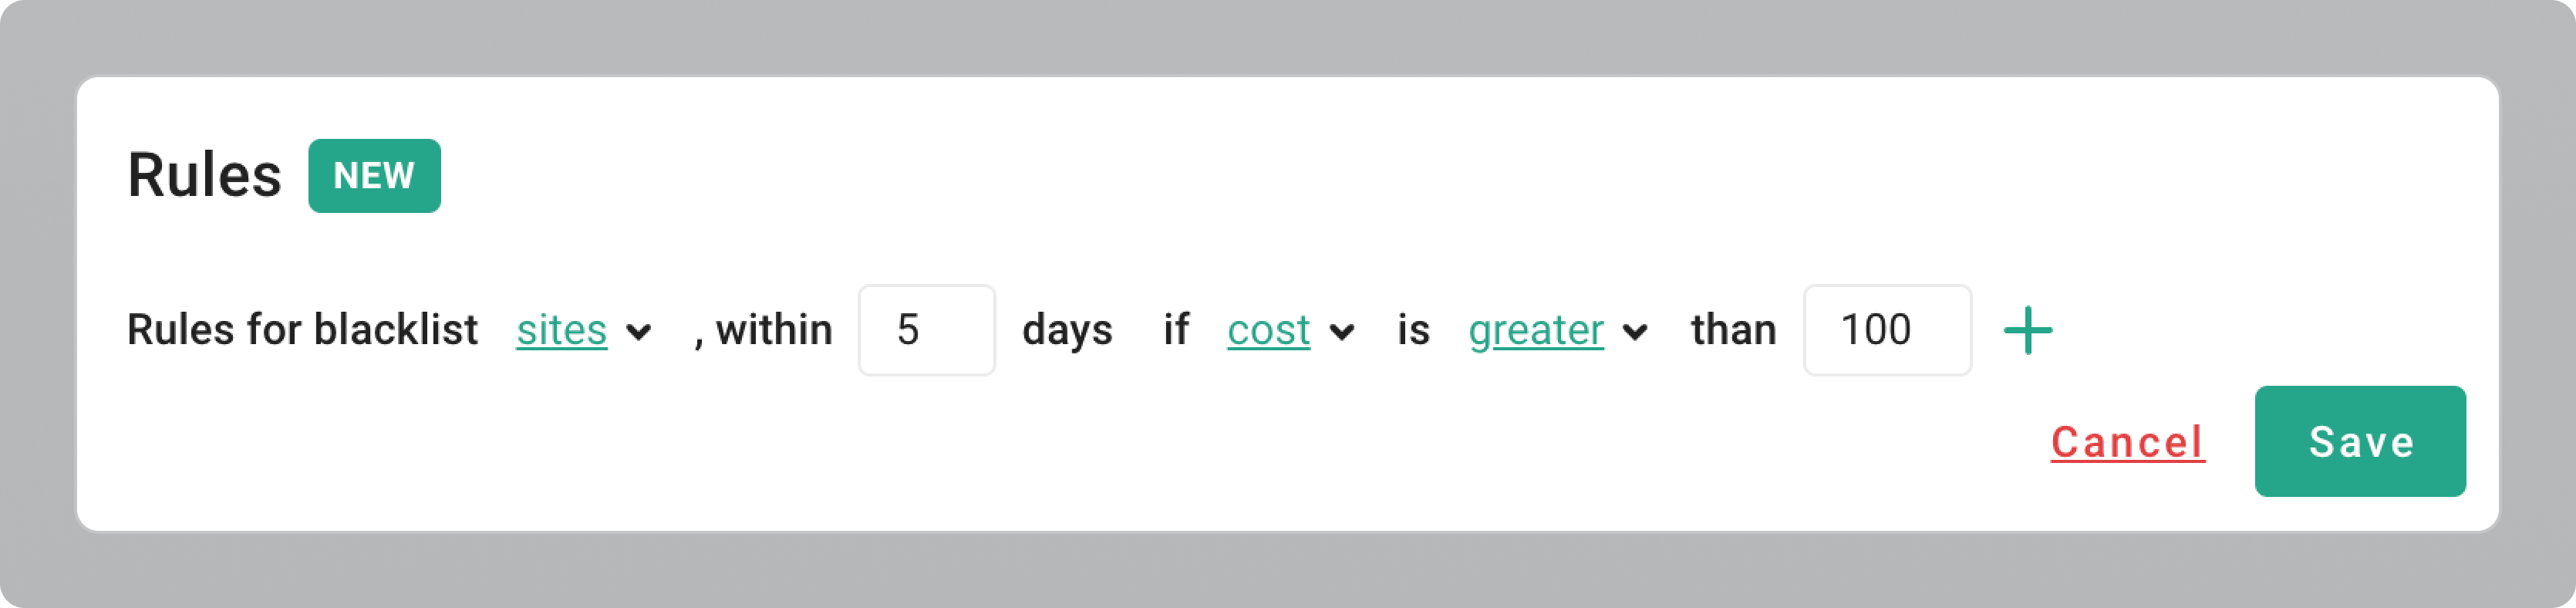This screenshot has width=2576, height=608.
Task: Expand the greater comparison dropdown
Action: click(1536, 330)
